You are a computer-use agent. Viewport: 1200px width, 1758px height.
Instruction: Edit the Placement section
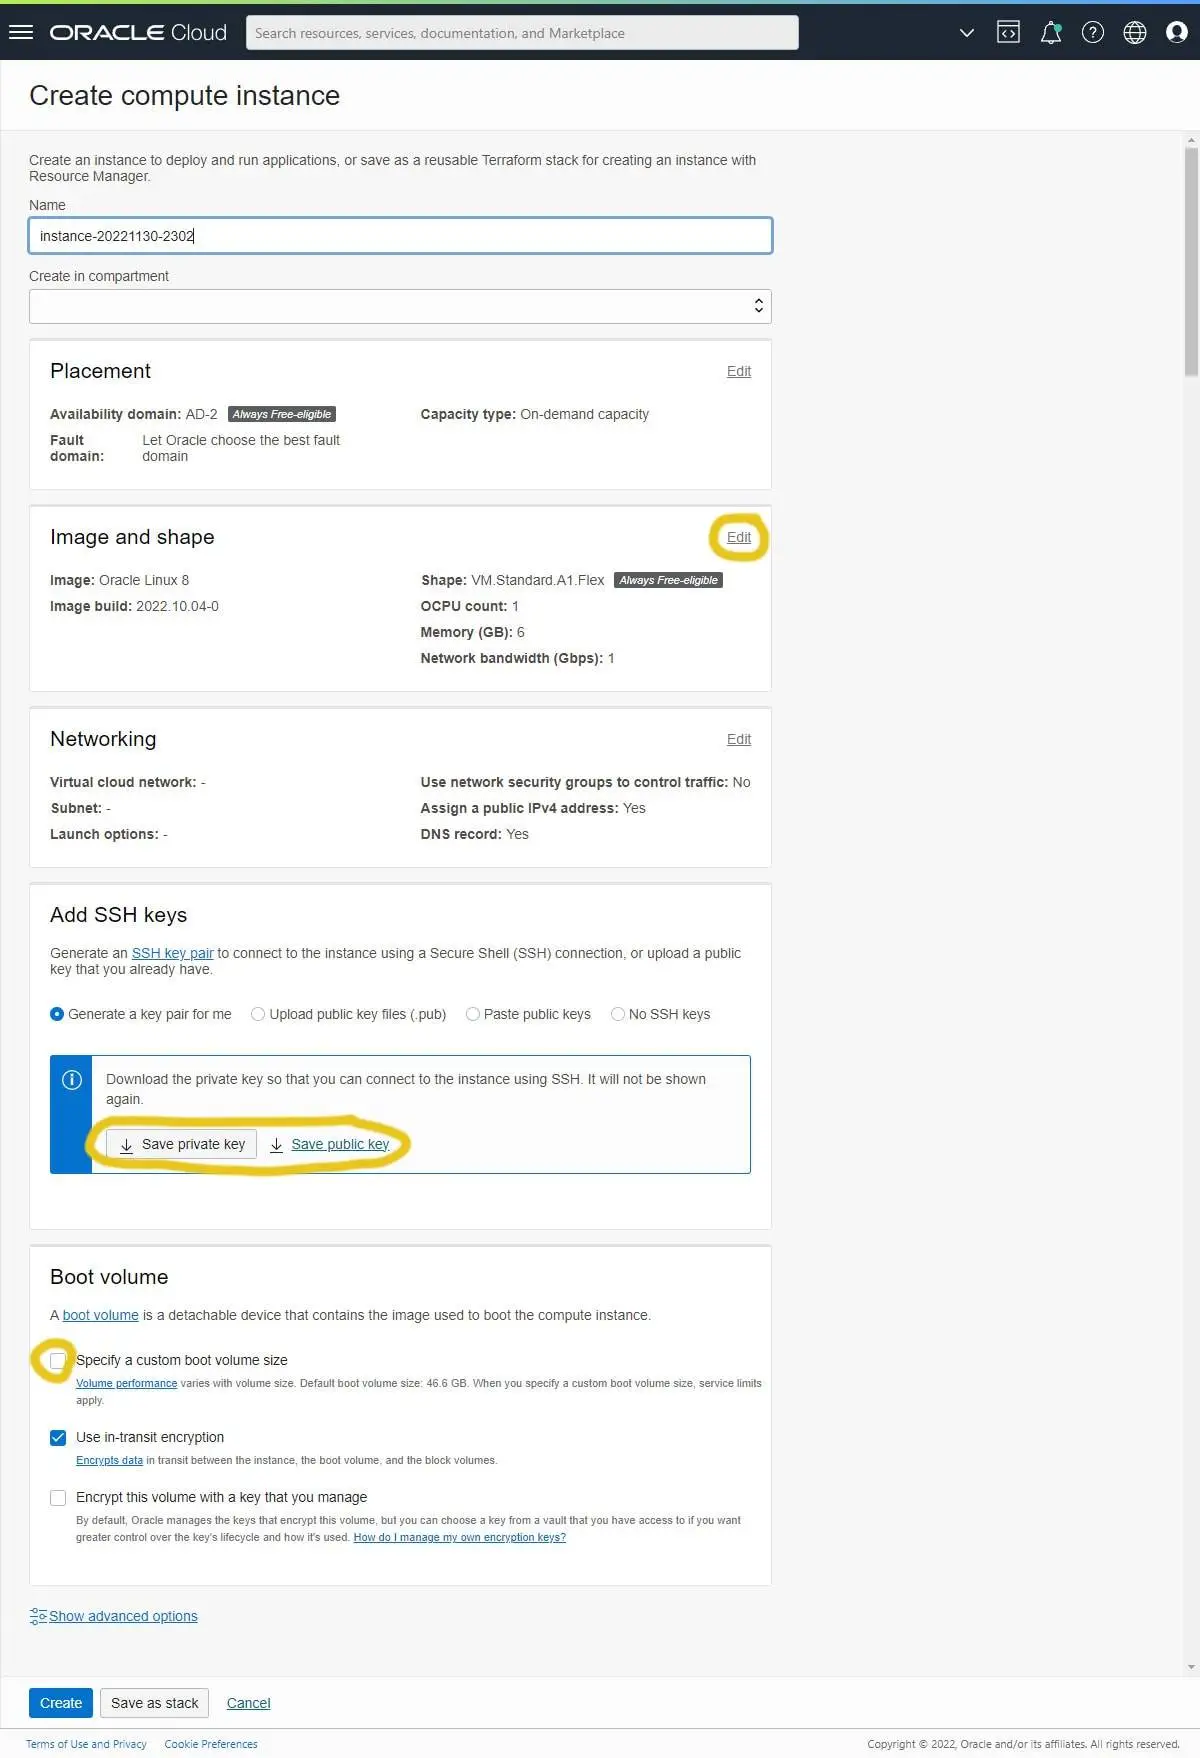click(x=739, y=371)
